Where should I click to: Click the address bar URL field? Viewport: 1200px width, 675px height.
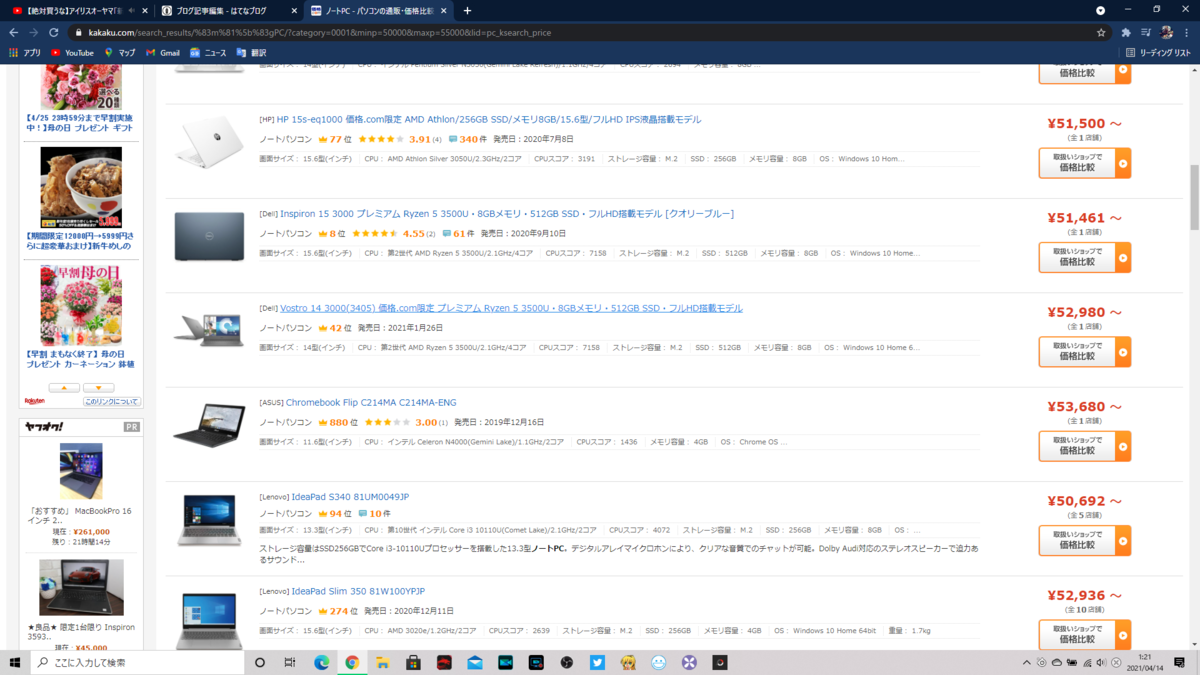pos(580,32)
